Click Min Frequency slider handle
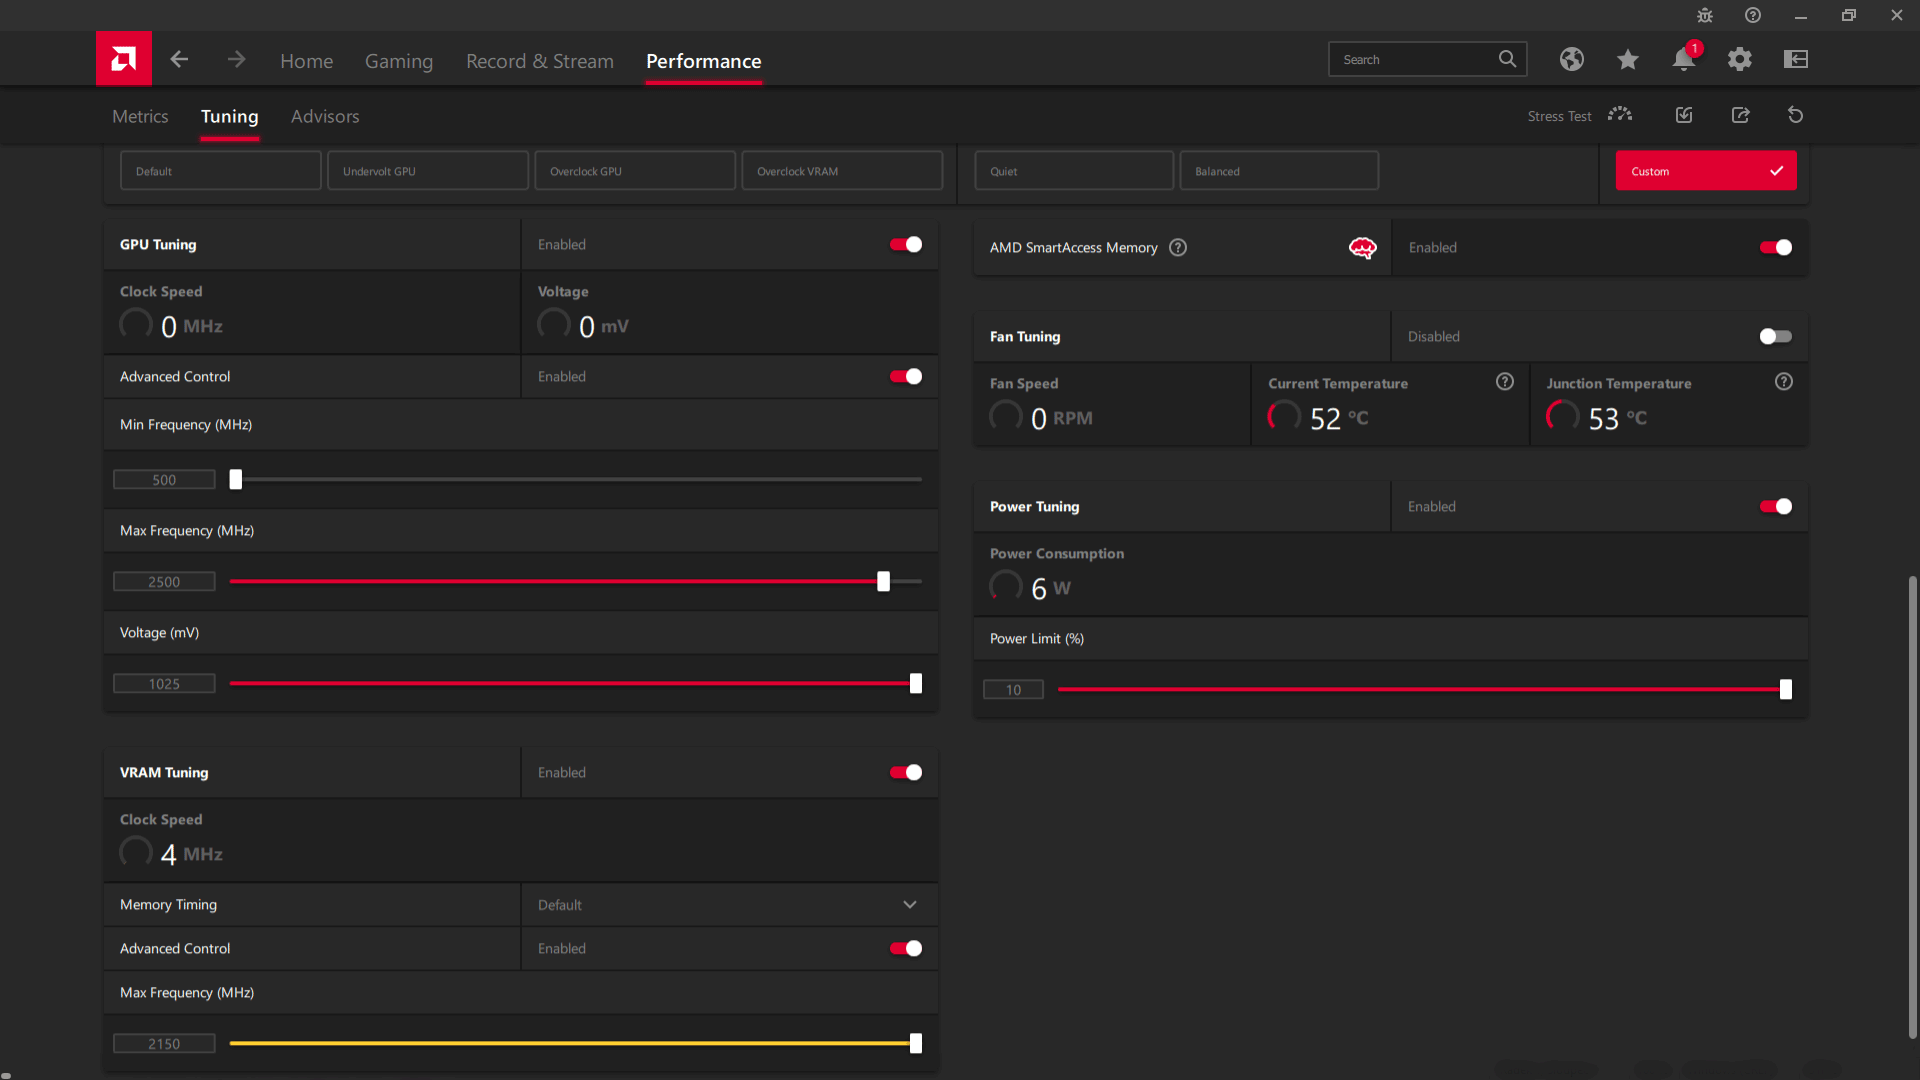 click(x=236, y=480)
